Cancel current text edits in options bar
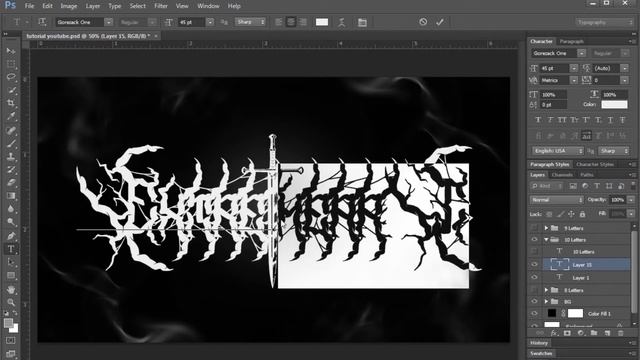 coord(423,22)
